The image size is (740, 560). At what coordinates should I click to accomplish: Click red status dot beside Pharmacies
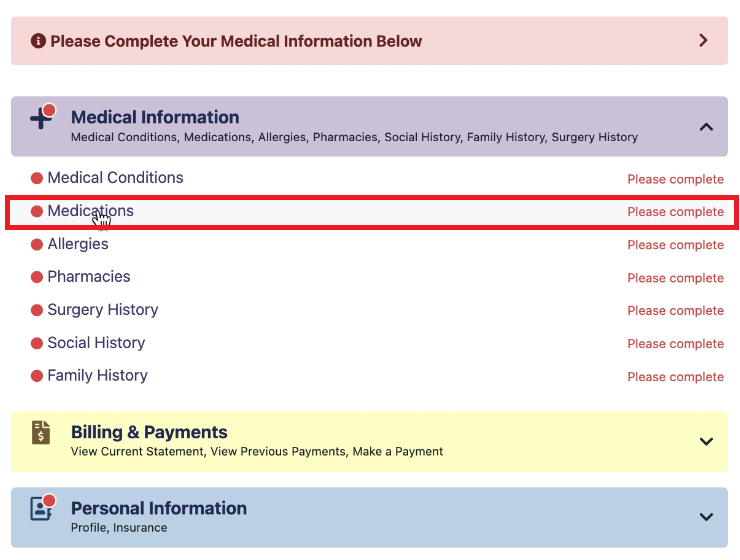(37, 278)
